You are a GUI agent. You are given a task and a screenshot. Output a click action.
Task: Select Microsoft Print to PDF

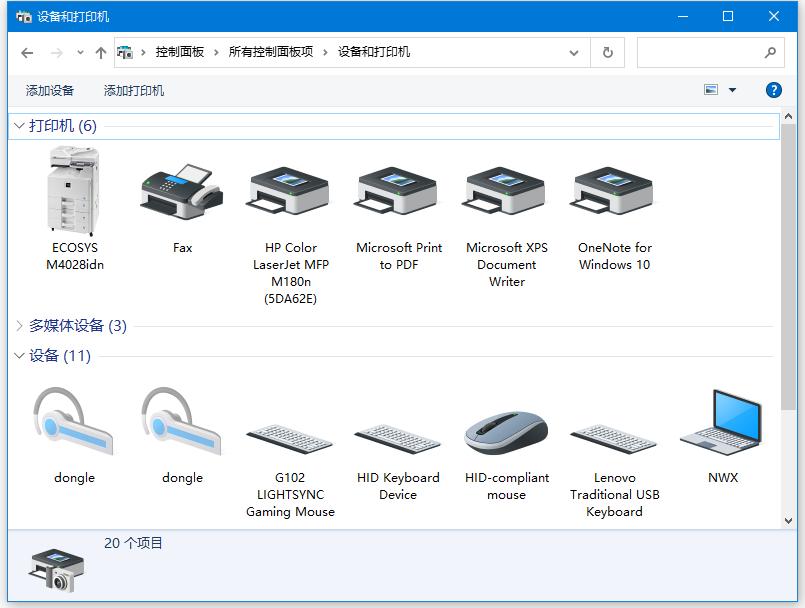pos(397,190)
